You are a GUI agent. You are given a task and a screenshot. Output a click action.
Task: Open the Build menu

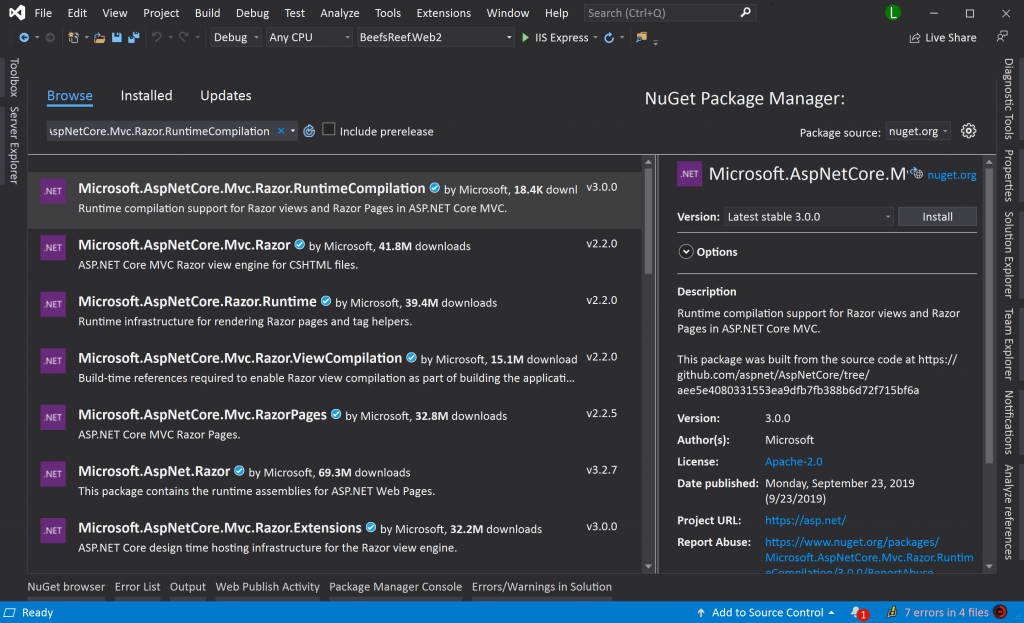pos(208,13)
